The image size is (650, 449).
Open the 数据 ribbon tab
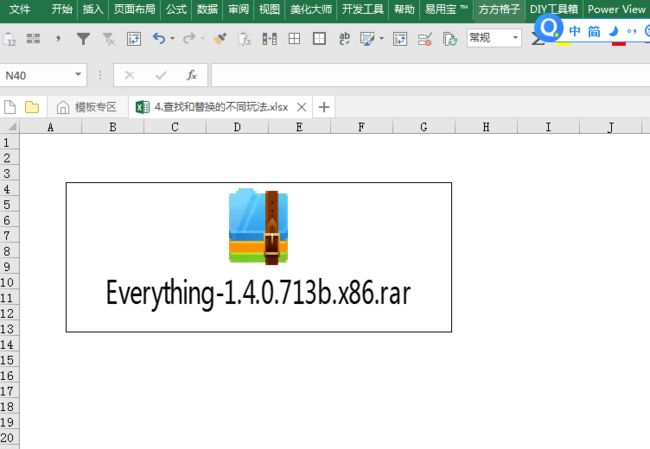point(207,9)
